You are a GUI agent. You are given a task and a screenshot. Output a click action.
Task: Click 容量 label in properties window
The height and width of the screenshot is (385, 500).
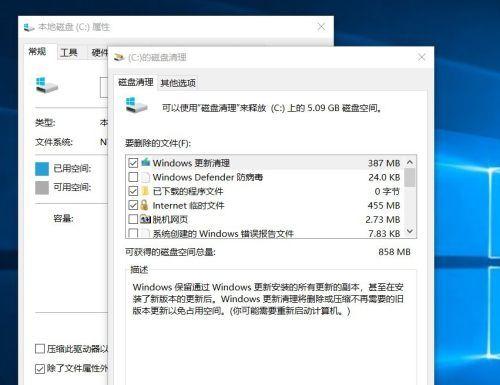63,218
